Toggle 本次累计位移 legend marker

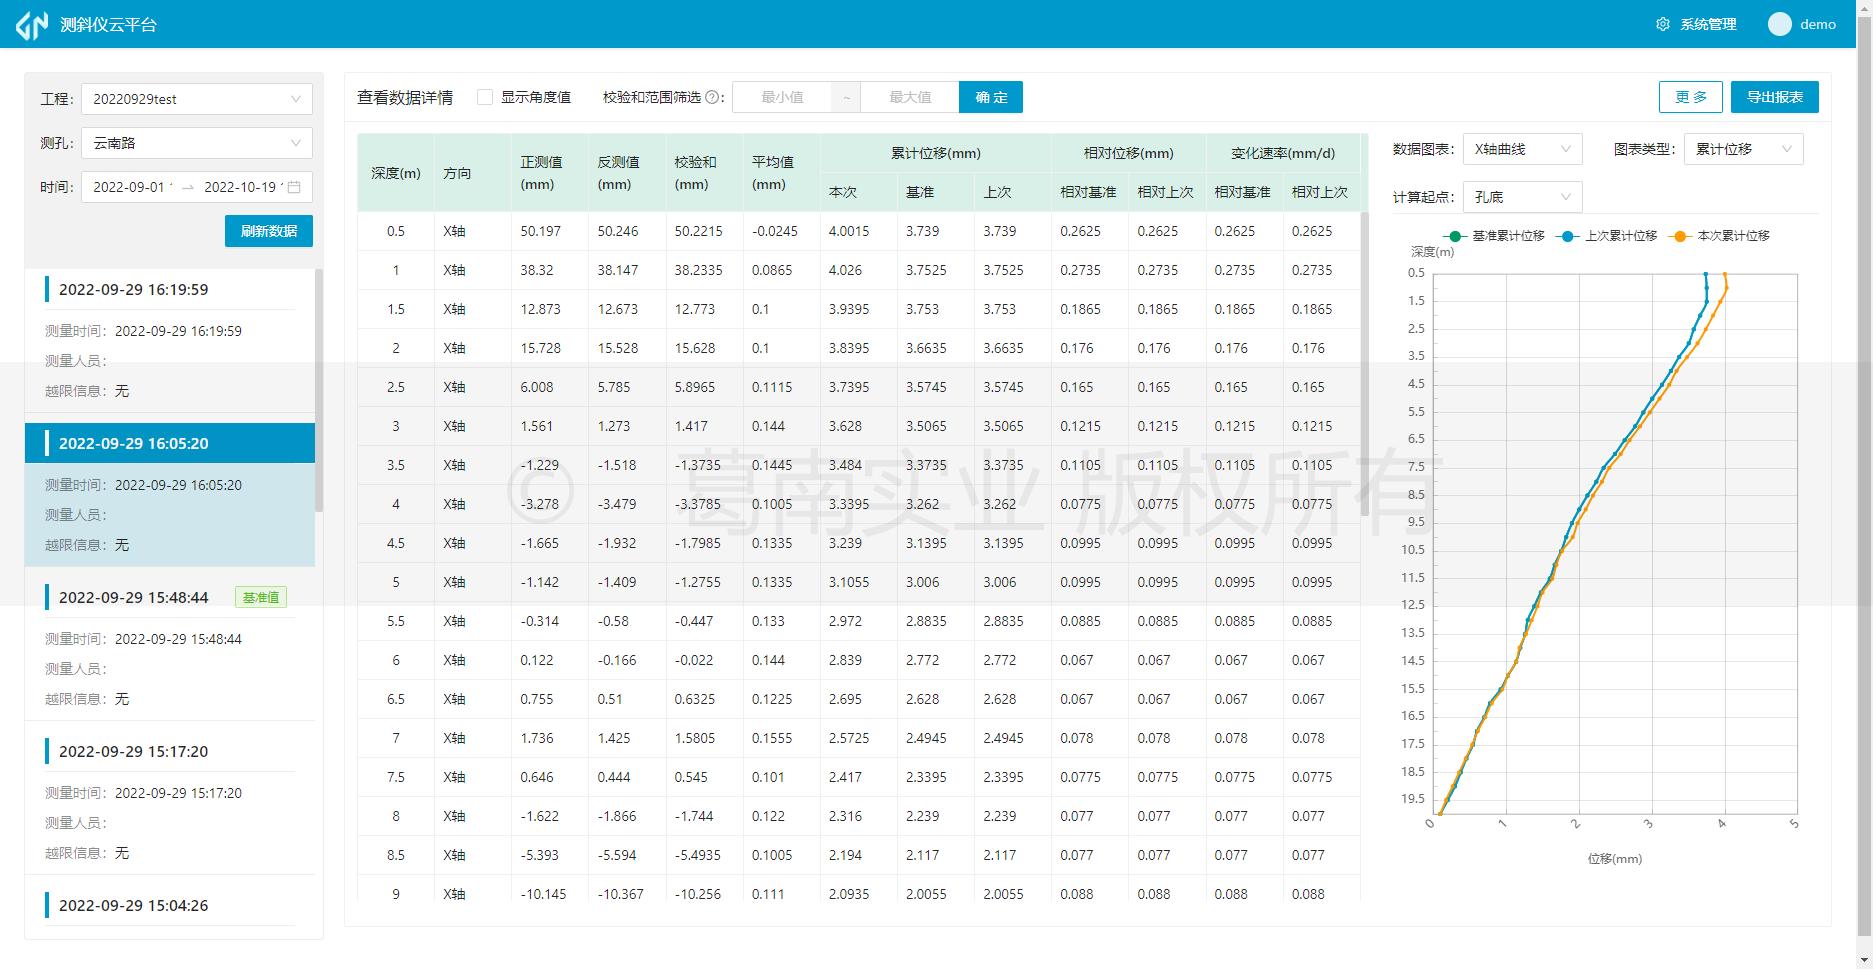pos(1679,236)
